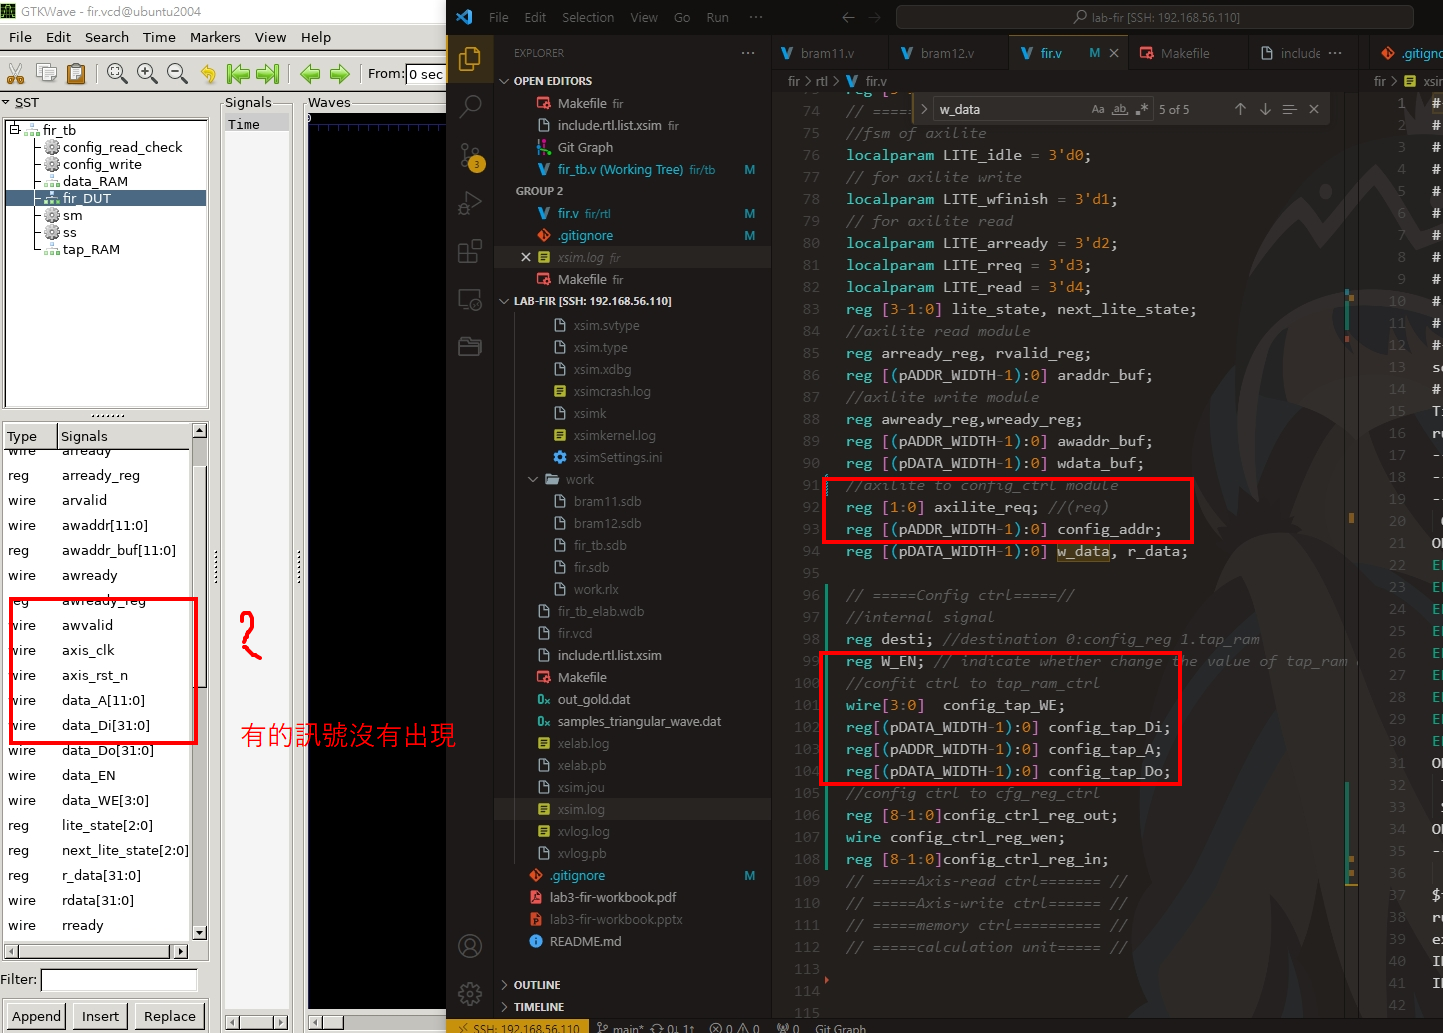Open the Manage gear icon in VS Code
The width and height of the screenshot is (1443, 1033).
[470, 993]
